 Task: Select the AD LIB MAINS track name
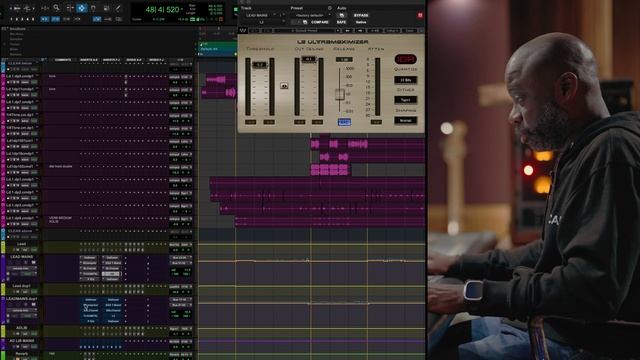[x=22, y=341]
